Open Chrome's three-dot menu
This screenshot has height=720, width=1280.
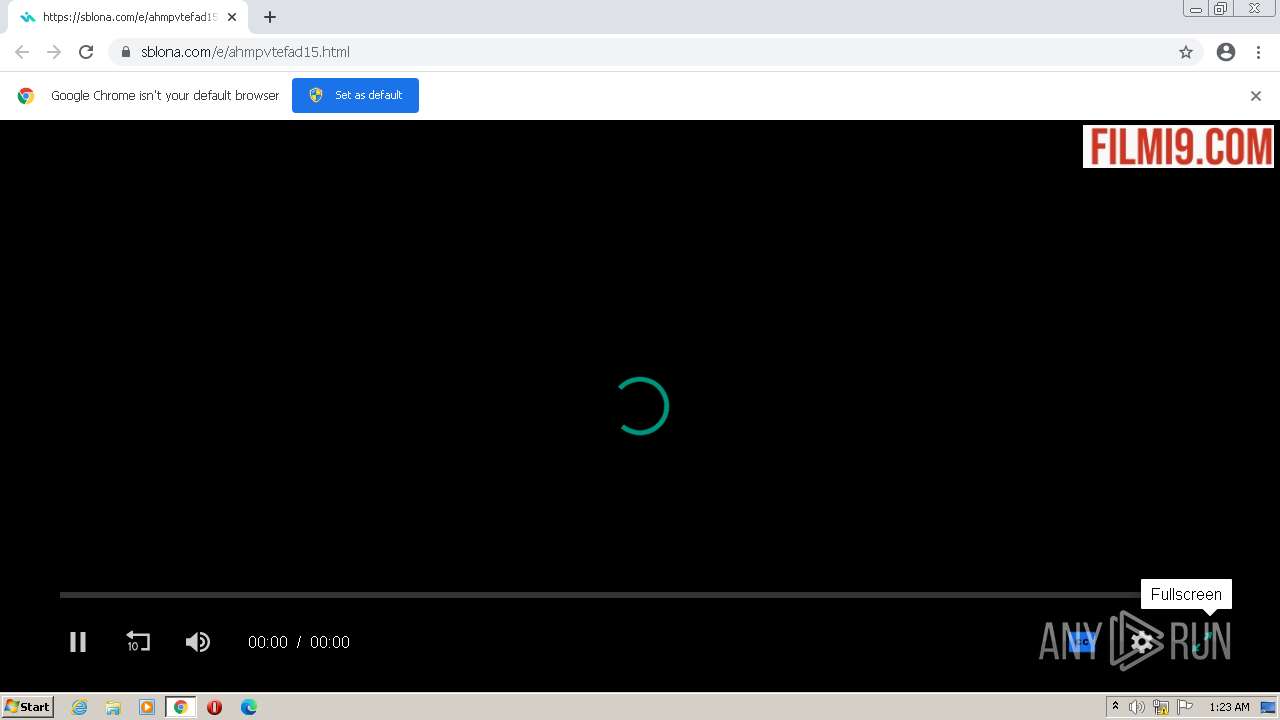1259,52
